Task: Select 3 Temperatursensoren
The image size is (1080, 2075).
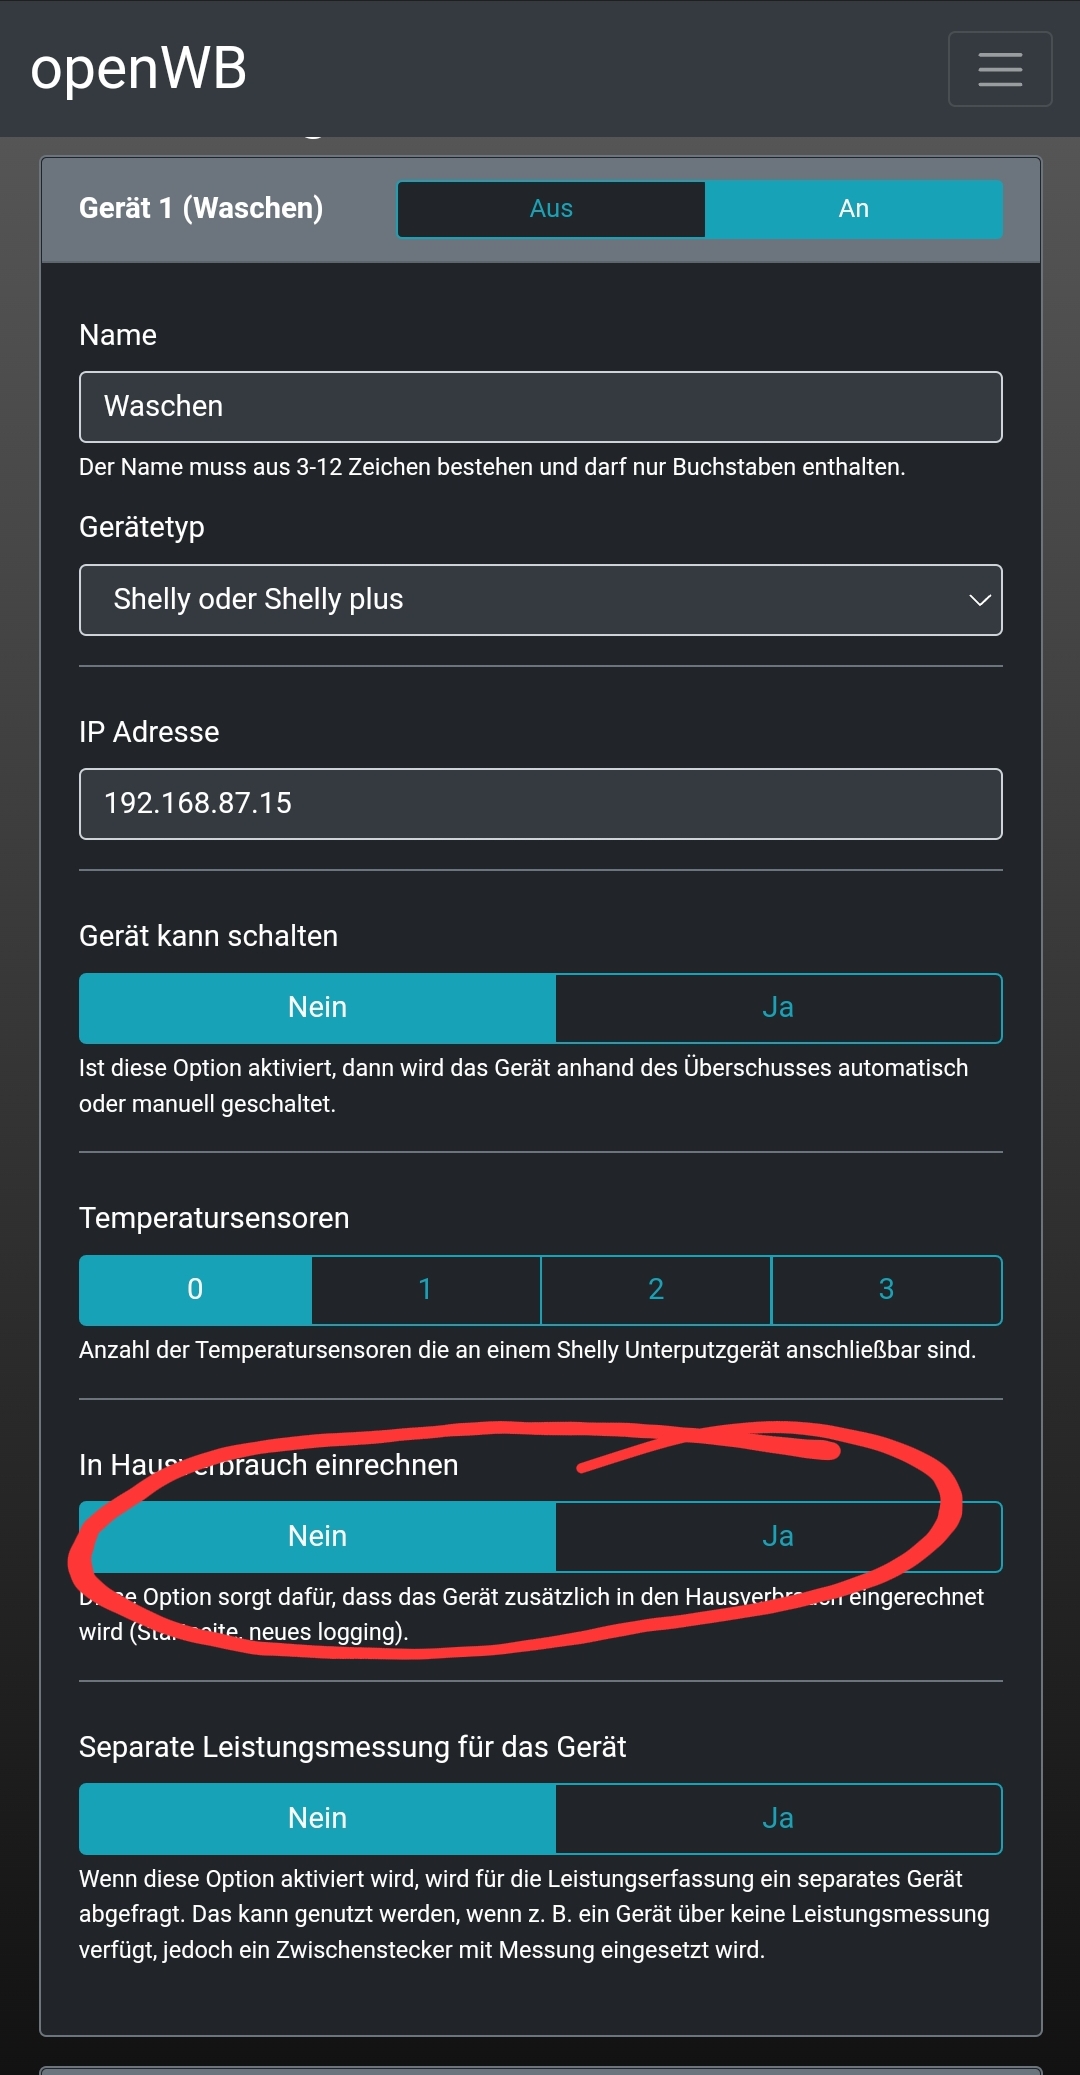Action: pyautogui.click(x=886, y=1290)
